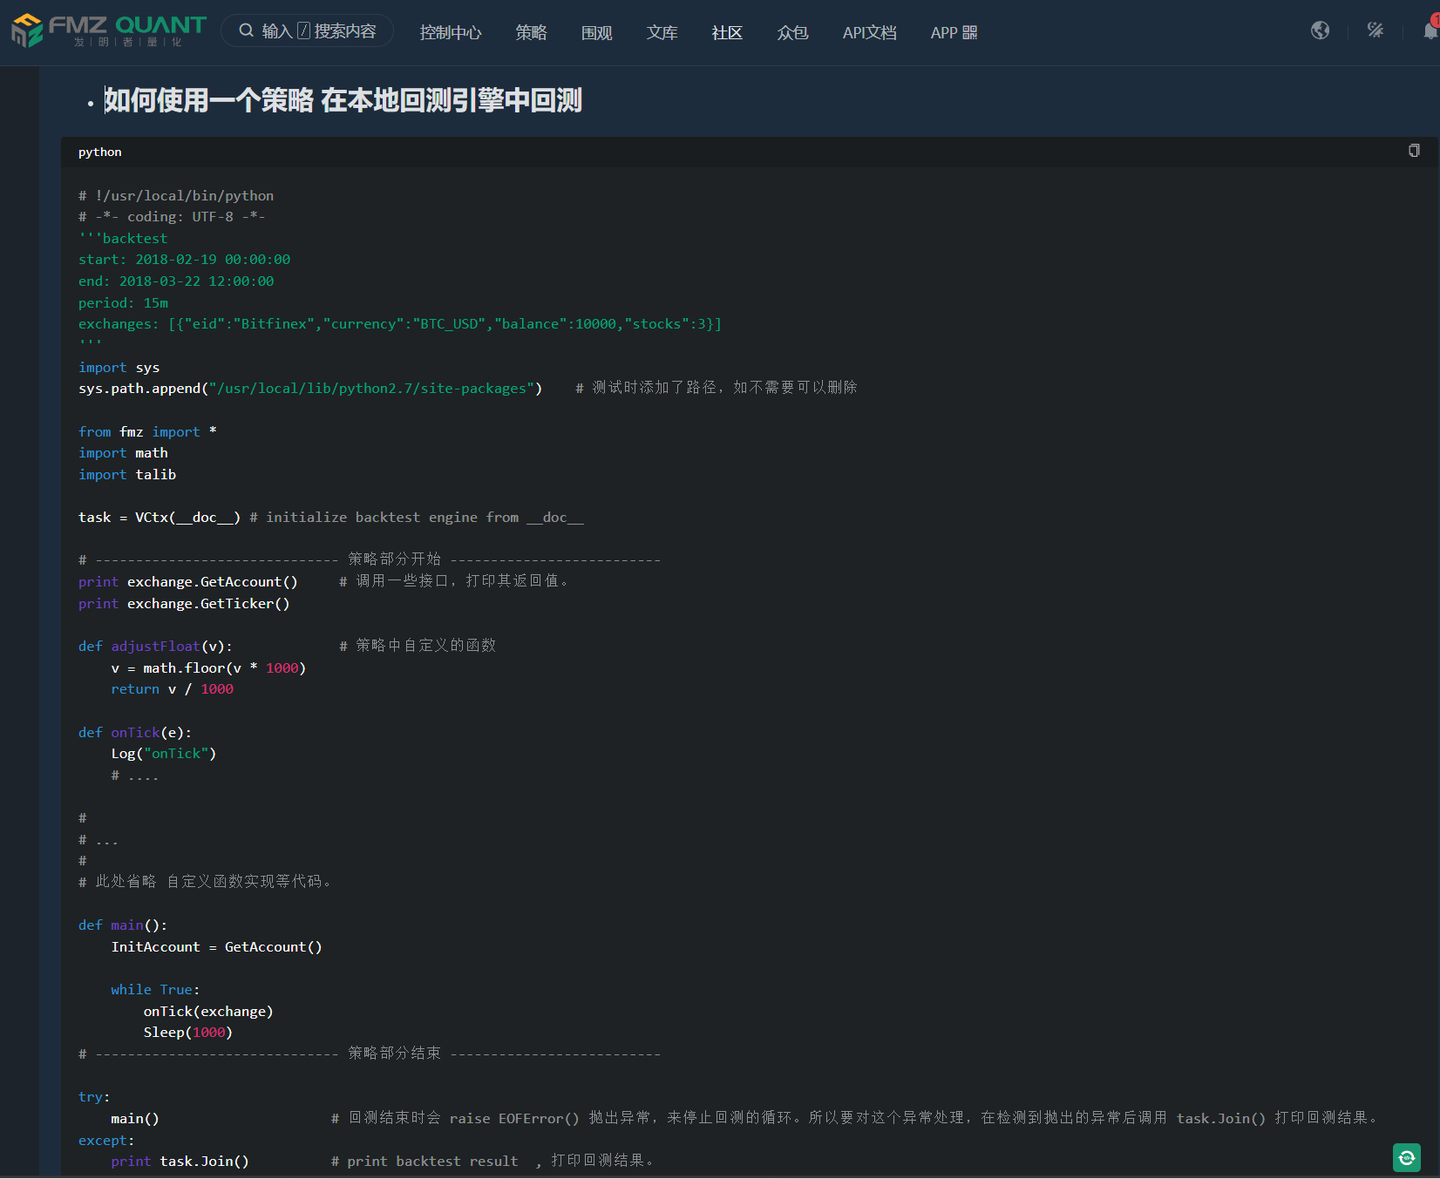Screen dimensions: 1440x1179
Task: Click the 'def onTick(e):' line
Action: [x=135, y=733]
